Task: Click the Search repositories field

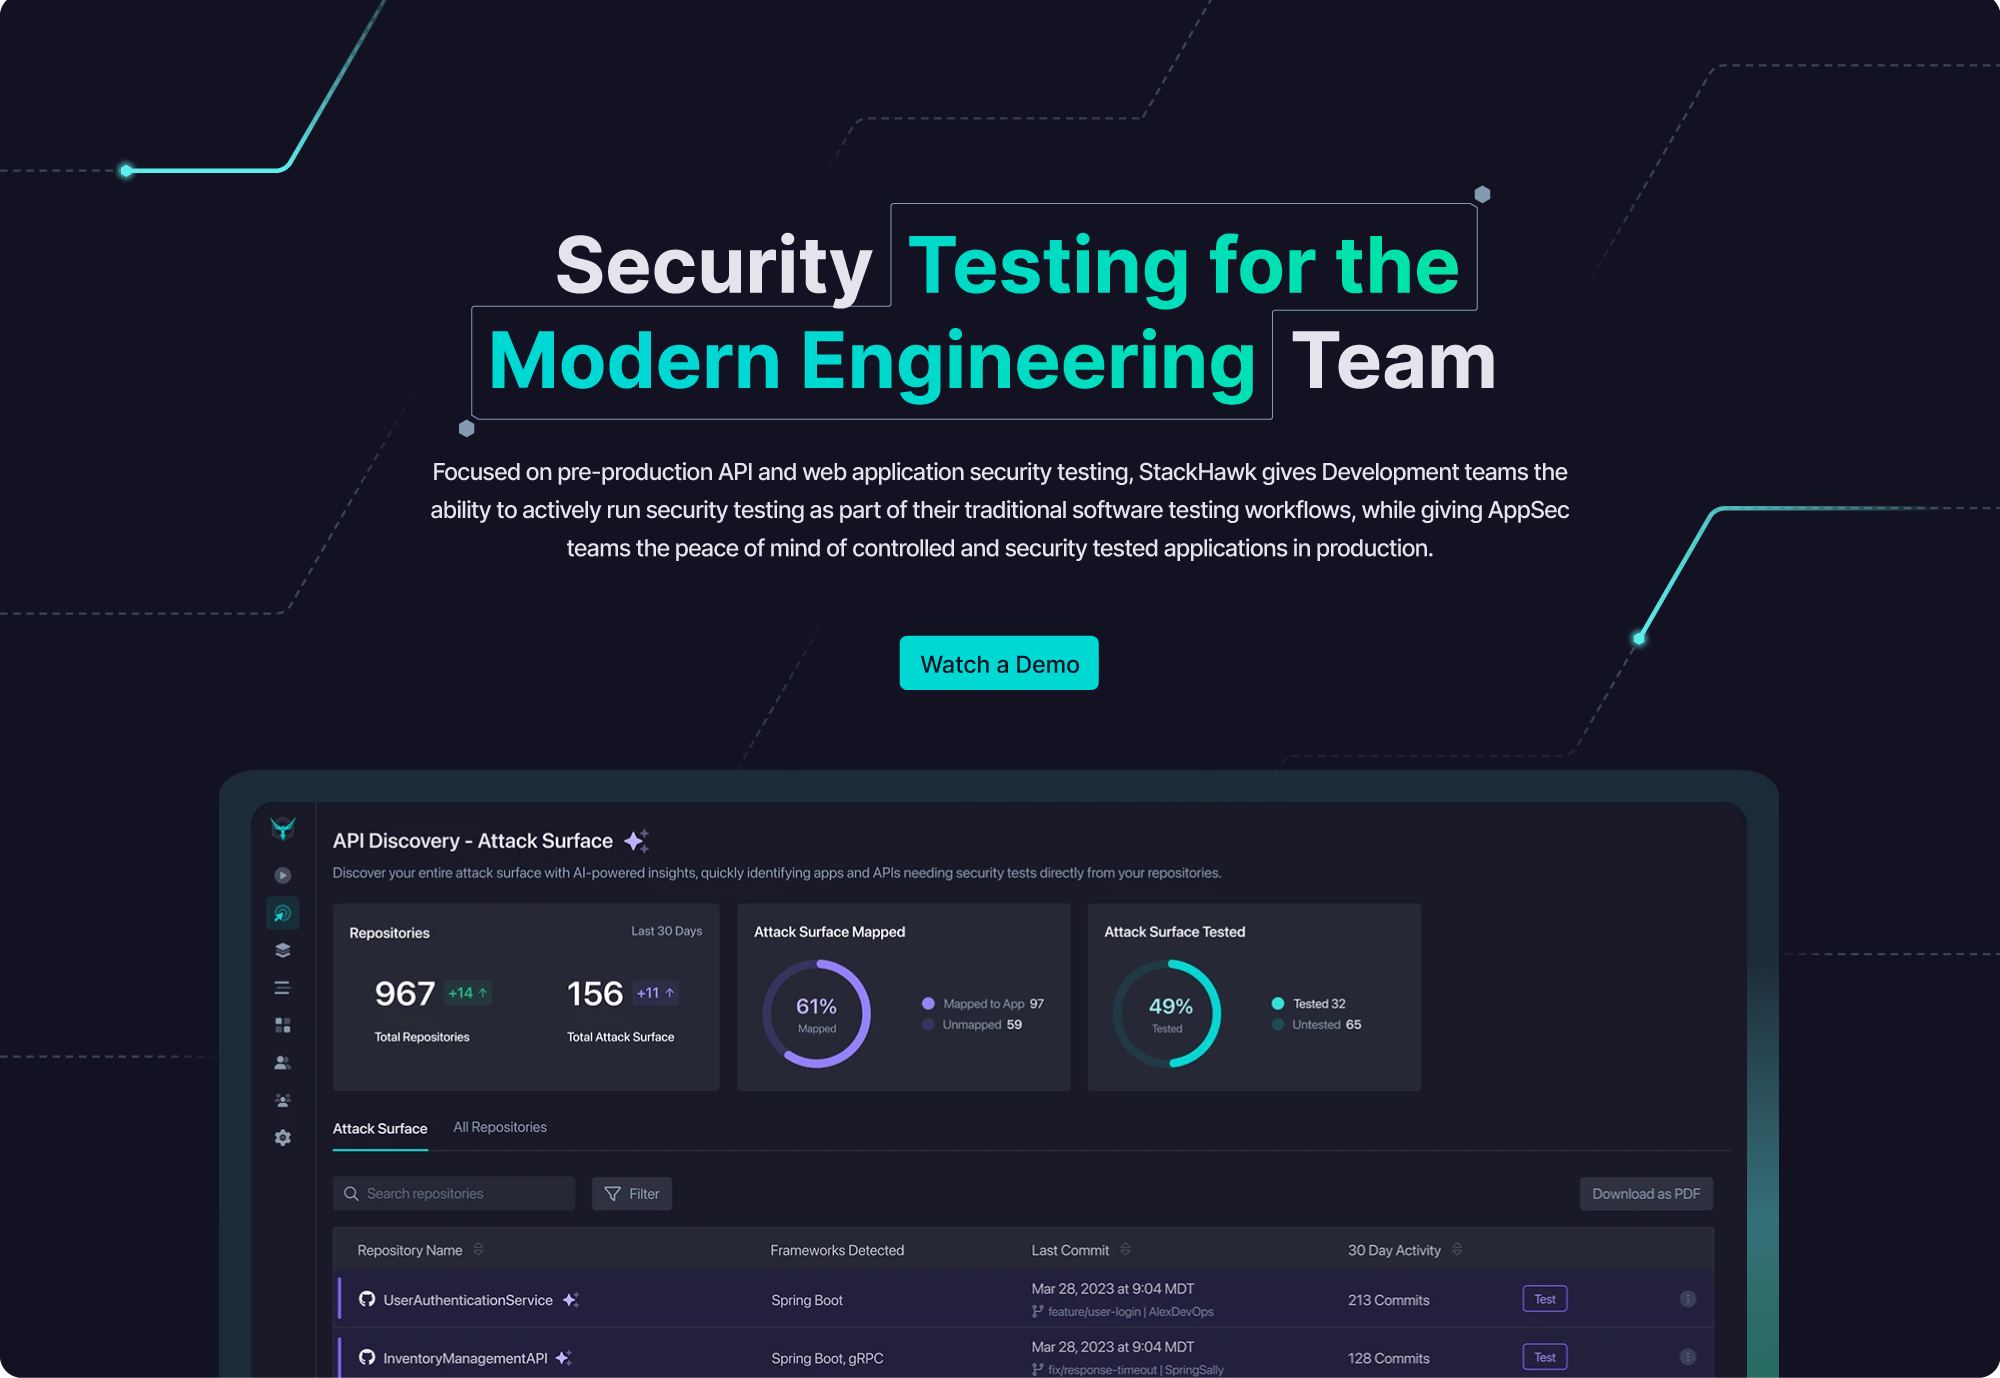Action: point(455,1194)
